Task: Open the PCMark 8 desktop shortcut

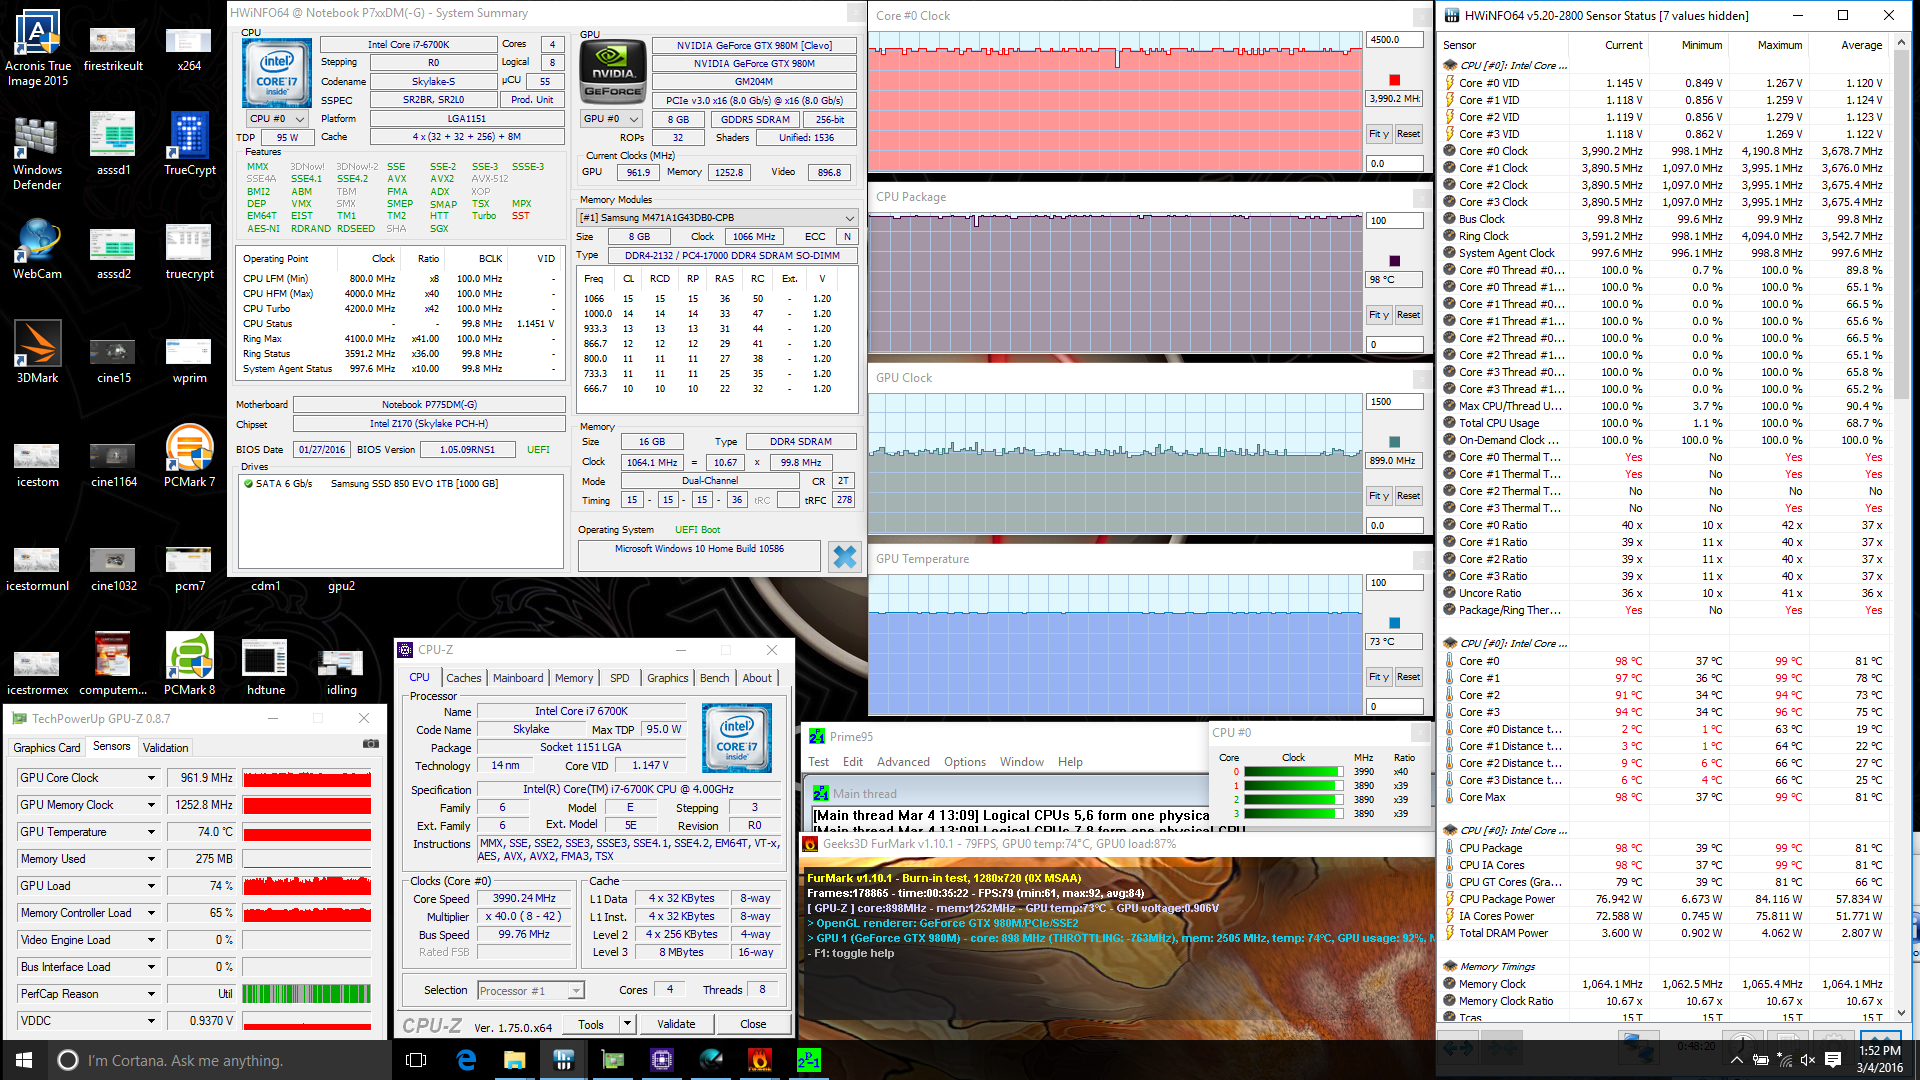Action: point(189,663)
